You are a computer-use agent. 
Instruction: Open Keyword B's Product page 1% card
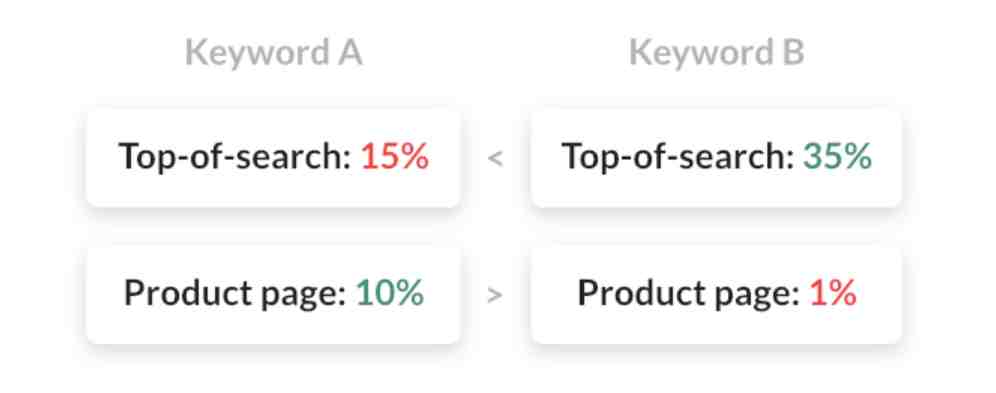tap(717, 295)
